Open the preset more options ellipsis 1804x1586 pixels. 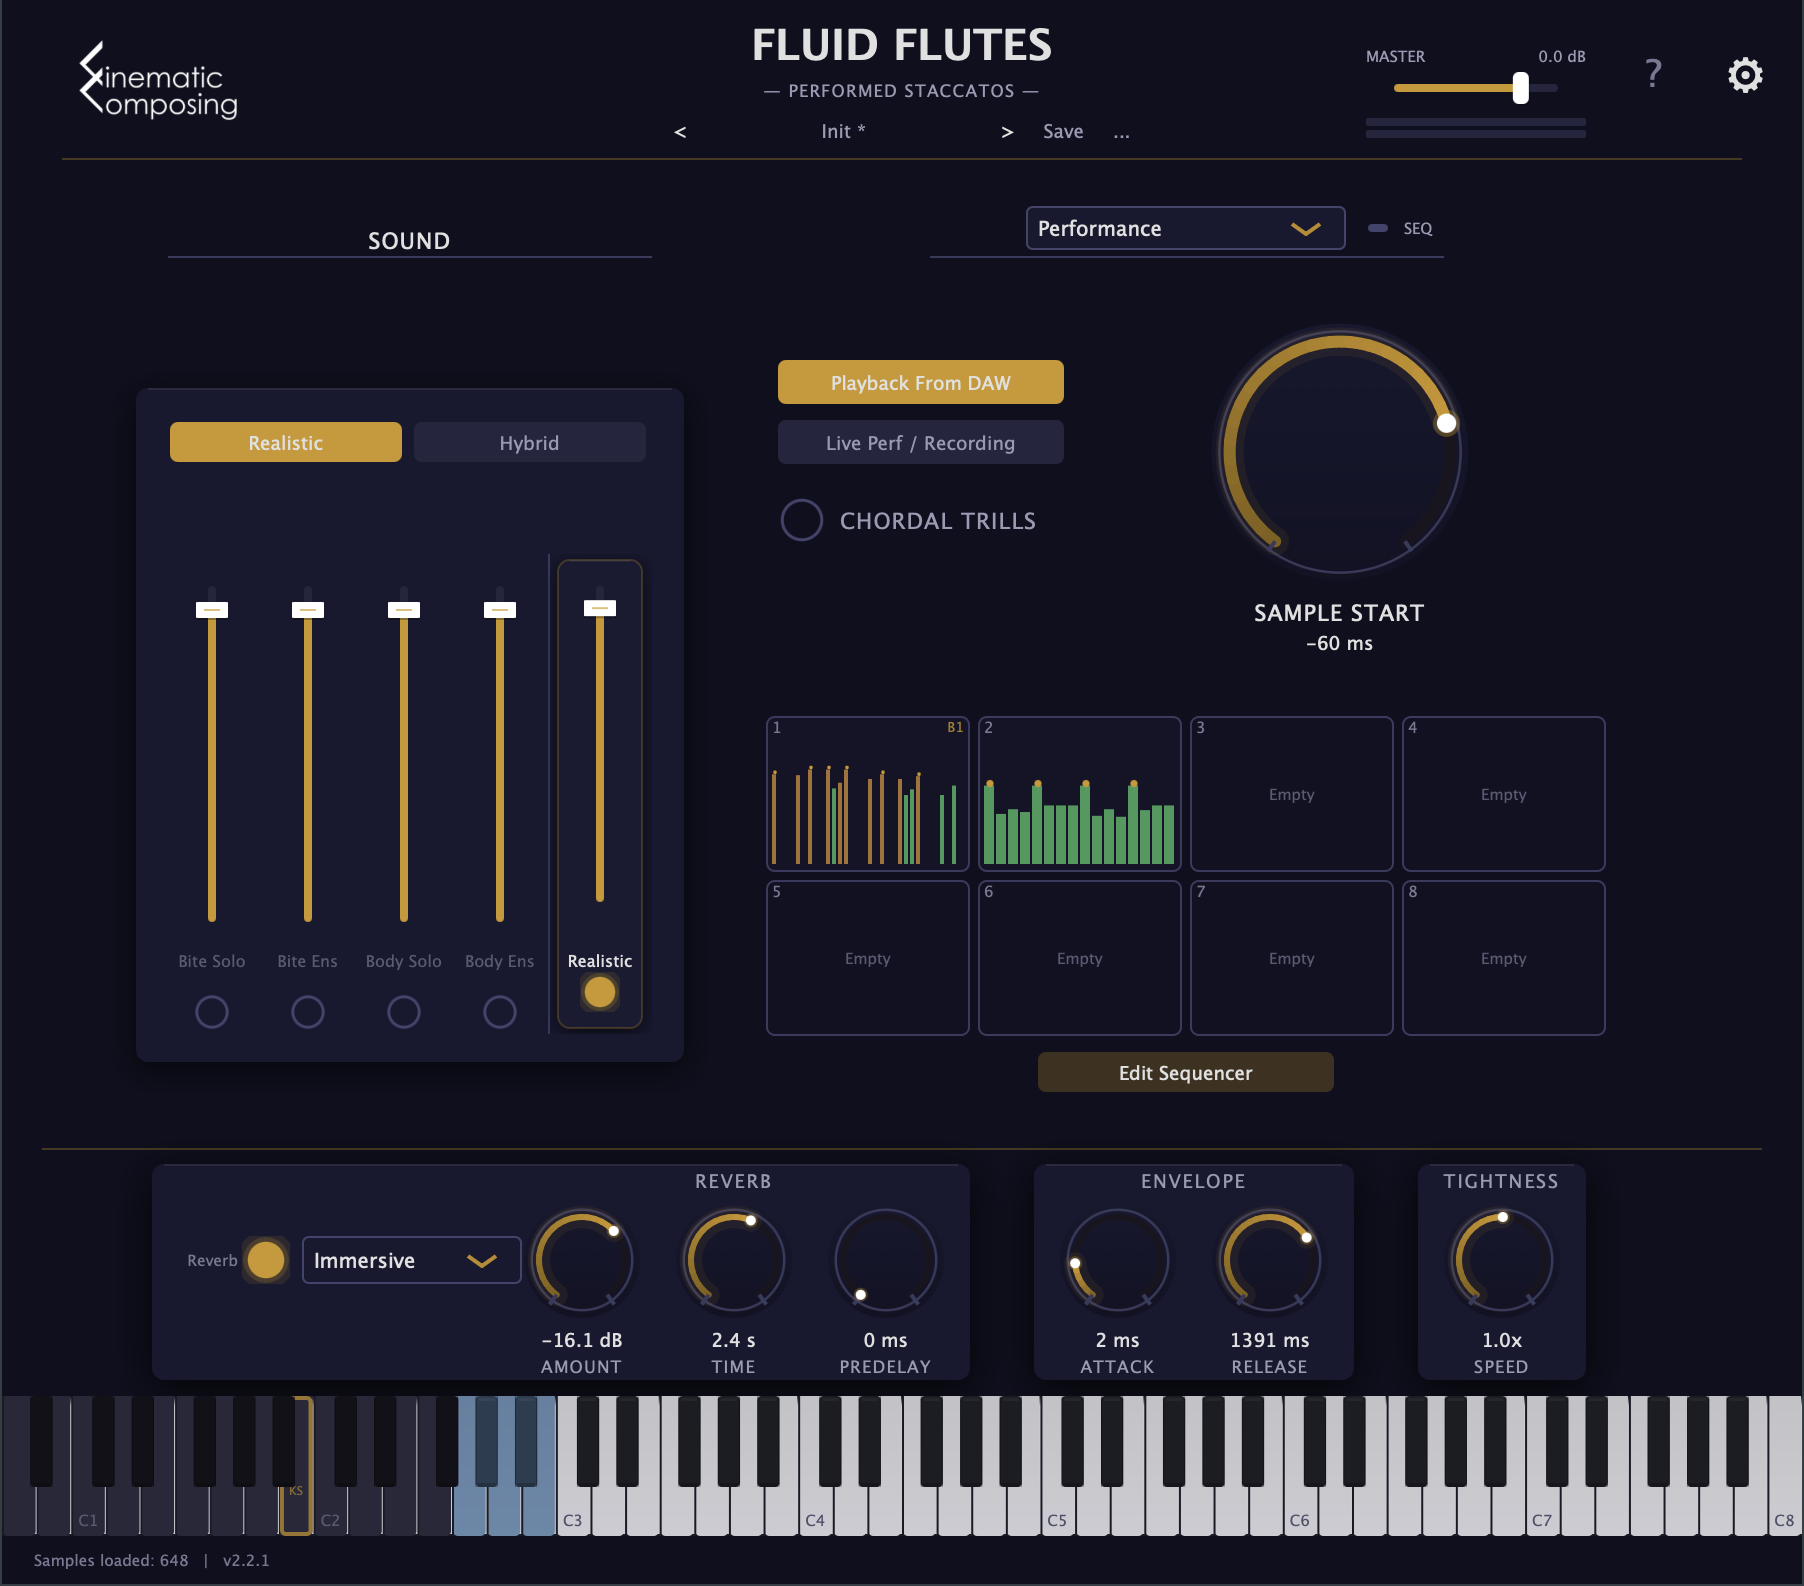(x=1122, y=132)
